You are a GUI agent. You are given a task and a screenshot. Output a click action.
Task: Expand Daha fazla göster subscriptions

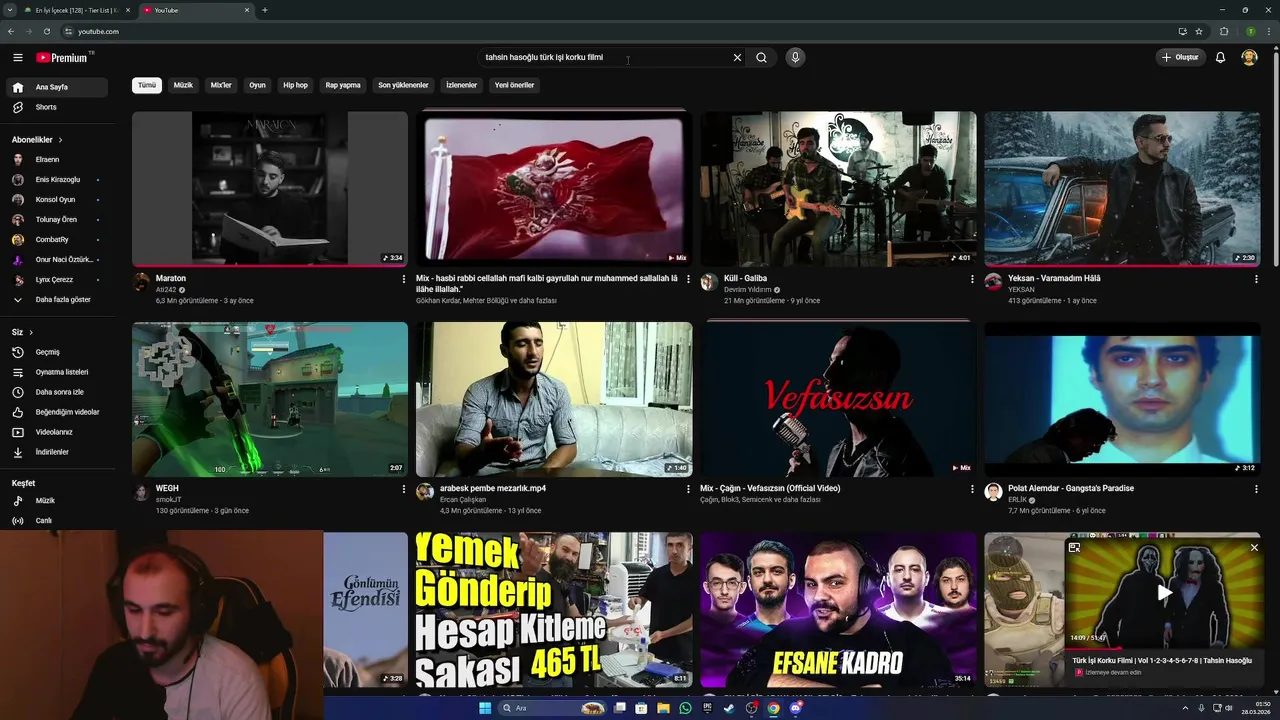click(55, 300)
